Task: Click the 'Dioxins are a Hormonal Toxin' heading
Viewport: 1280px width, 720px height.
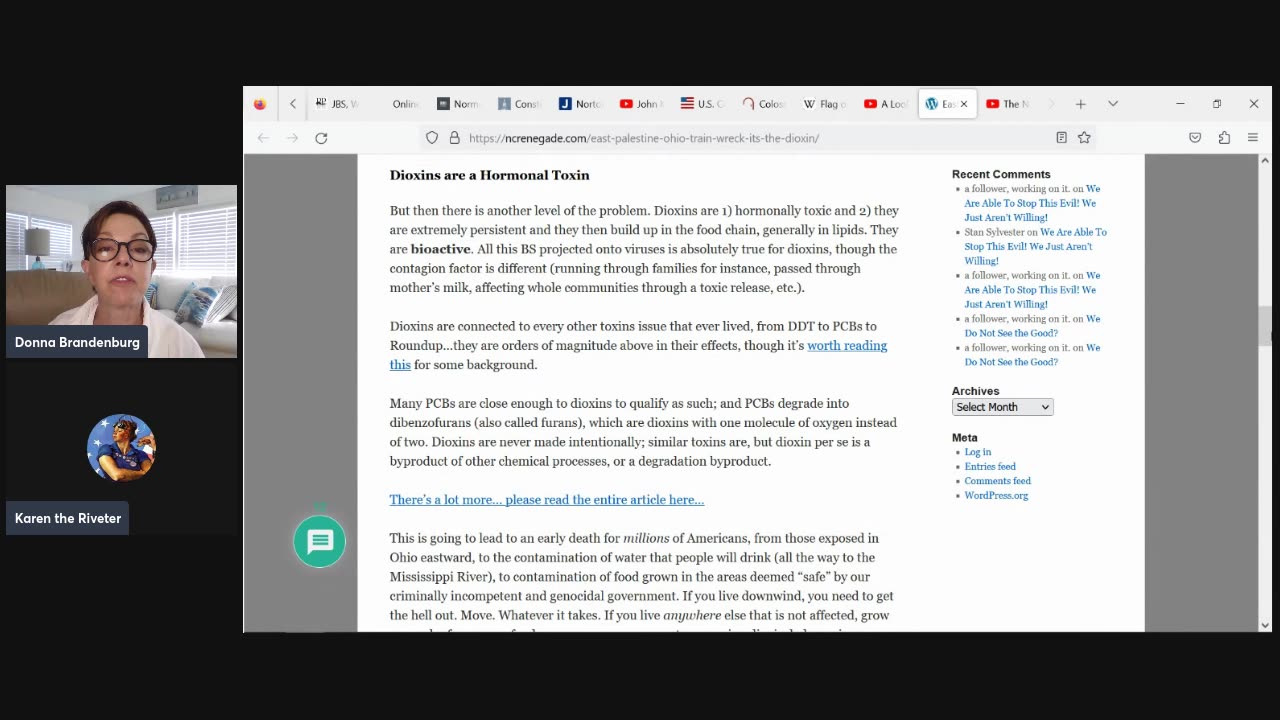Action: click(489, 175)
